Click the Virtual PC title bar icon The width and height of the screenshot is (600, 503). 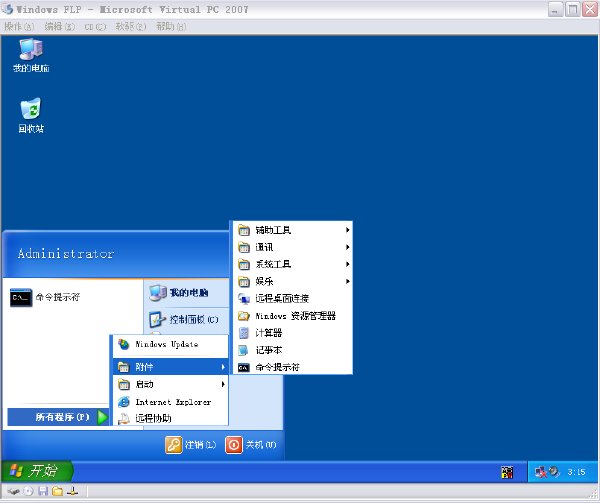click(7, 9)
